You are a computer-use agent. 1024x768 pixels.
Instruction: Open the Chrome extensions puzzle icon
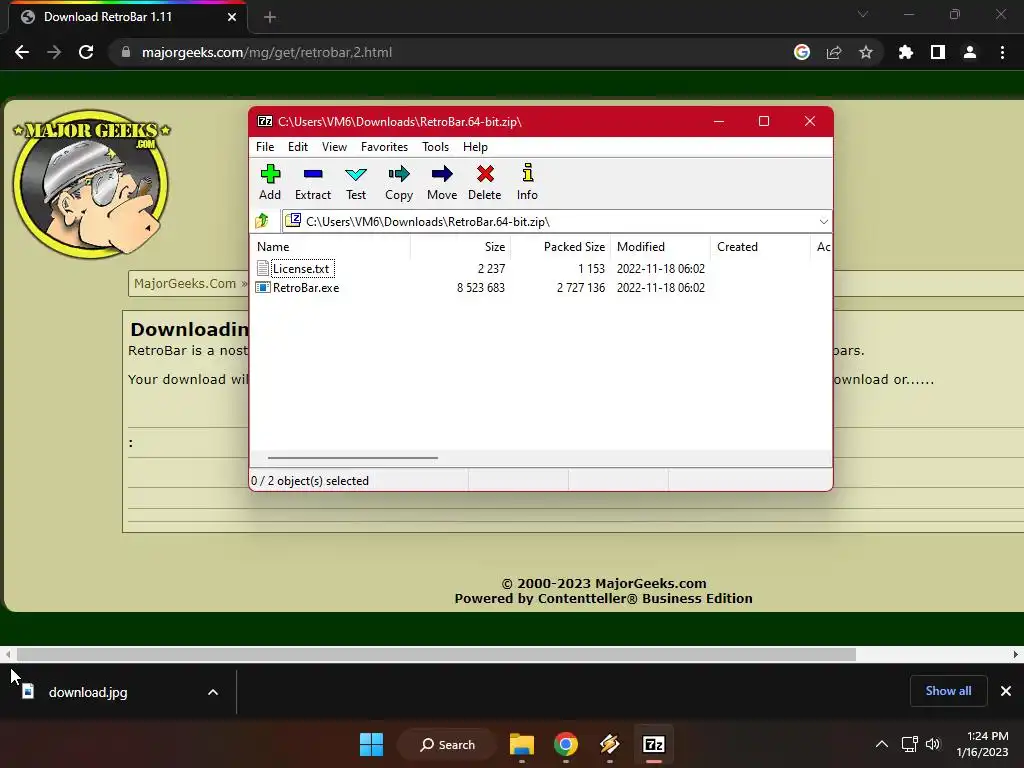pyautogui.click(x=906, y=52)
